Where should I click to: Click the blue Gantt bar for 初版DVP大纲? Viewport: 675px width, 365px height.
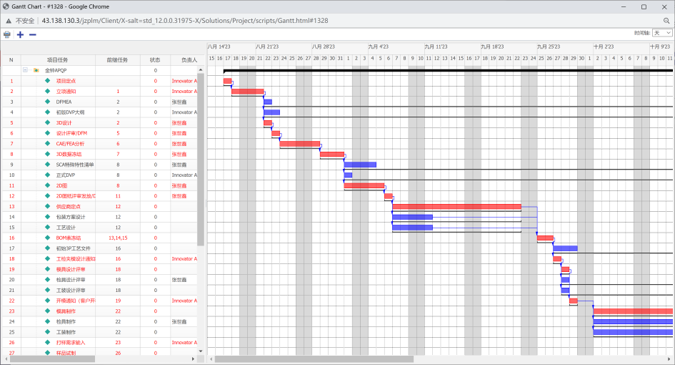pos(272,112)
